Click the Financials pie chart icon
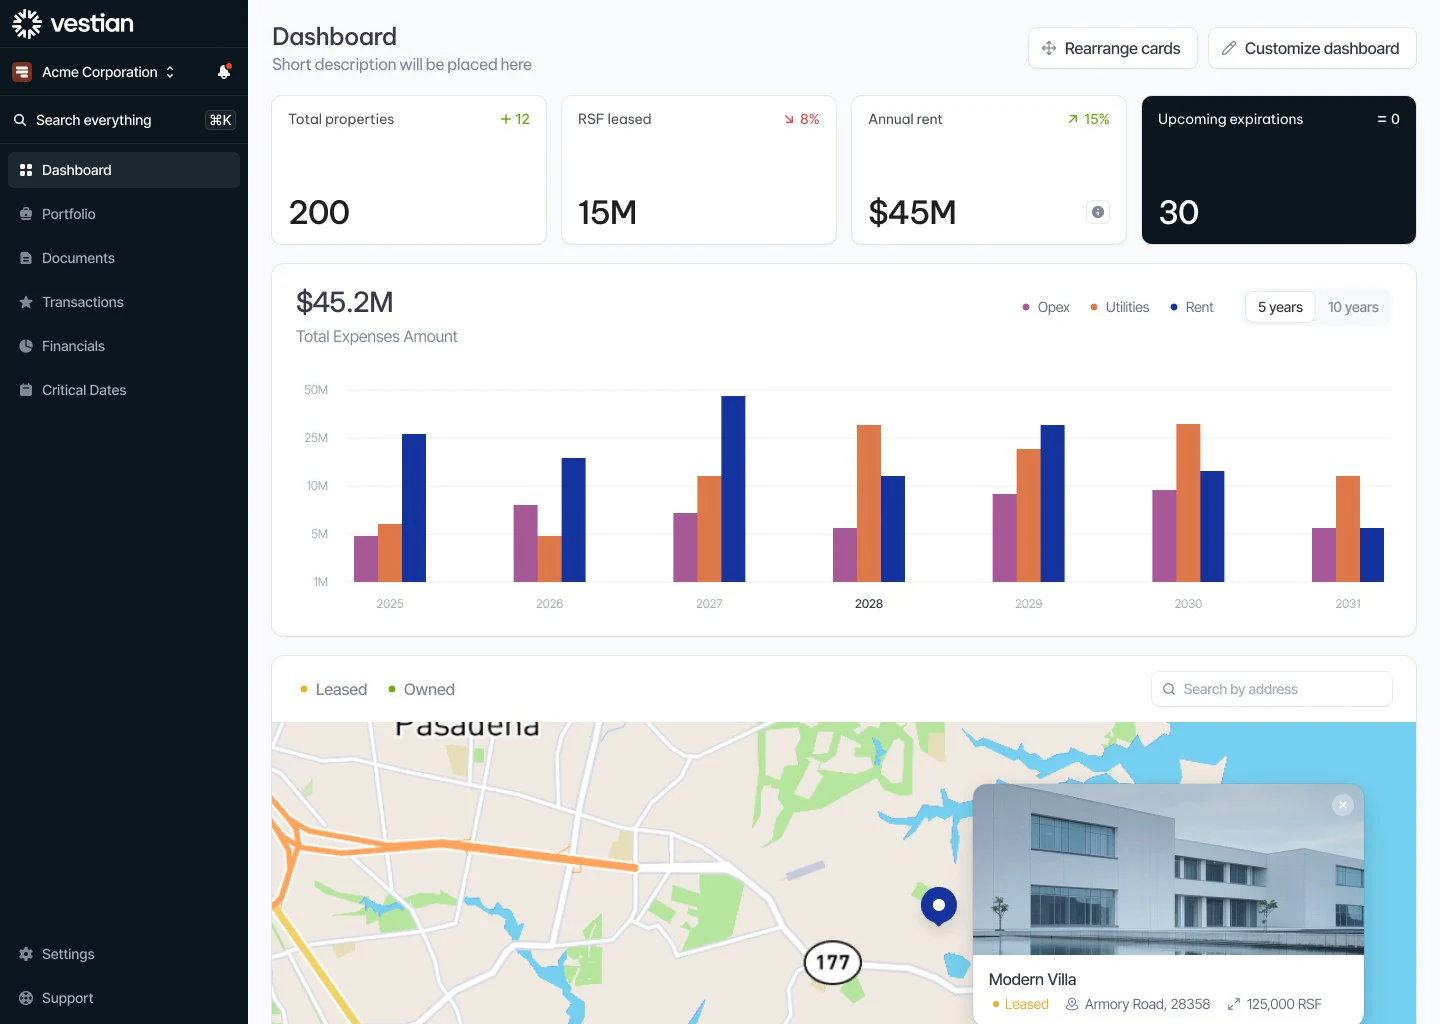Viewport: 1440px width, 1024px height. pyautogui.click(x=26, y=346)
